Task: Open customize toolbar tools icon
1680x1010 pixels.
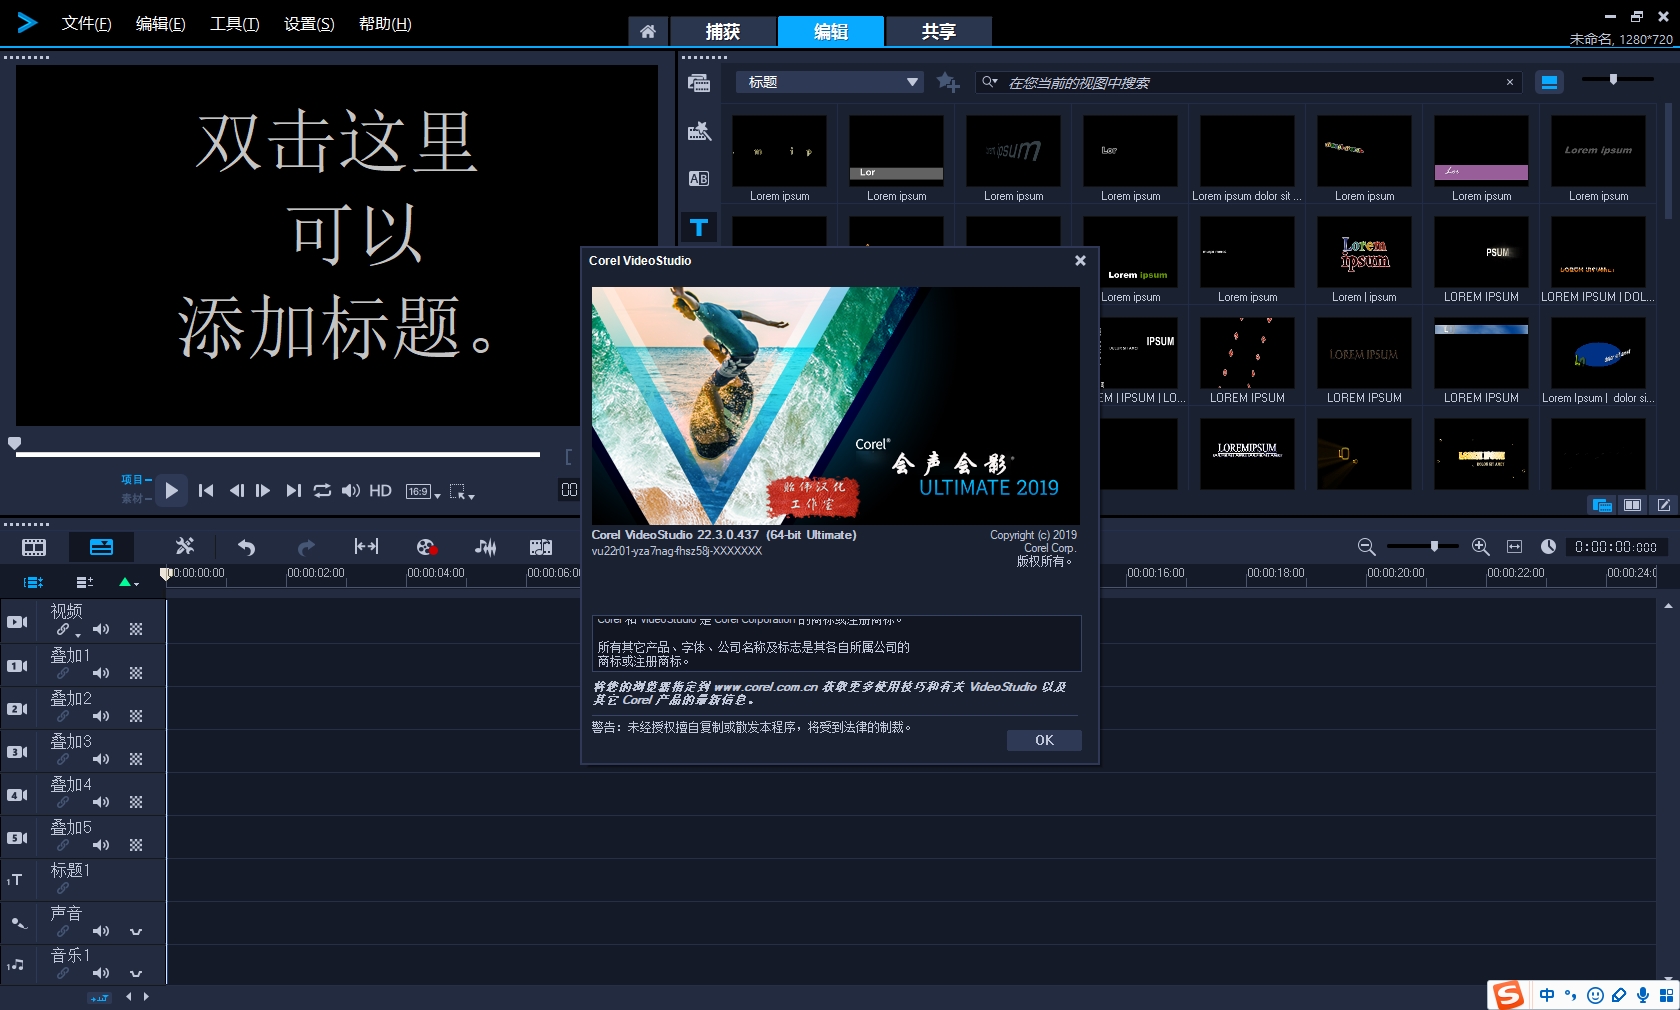Action: (185, 546)
